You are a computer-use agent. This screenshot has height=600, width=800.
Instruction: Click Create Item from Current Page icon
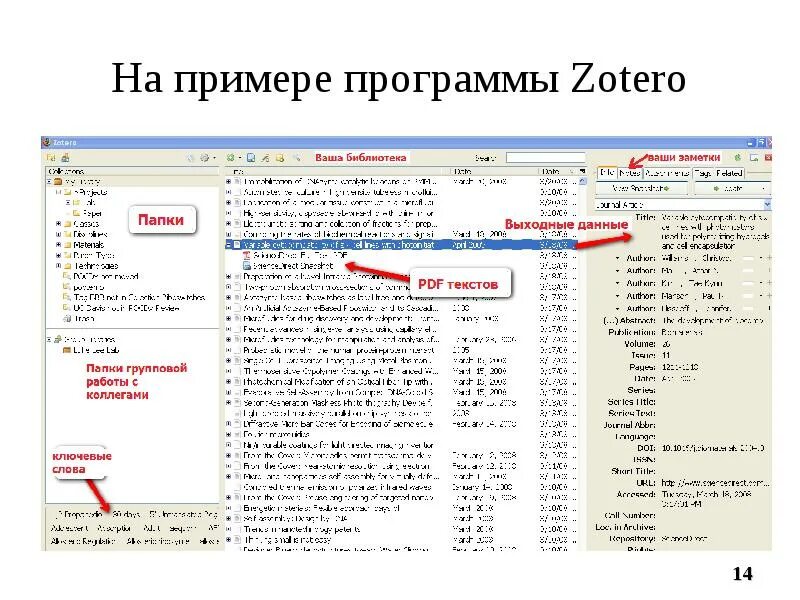click(x=251, y=158)
